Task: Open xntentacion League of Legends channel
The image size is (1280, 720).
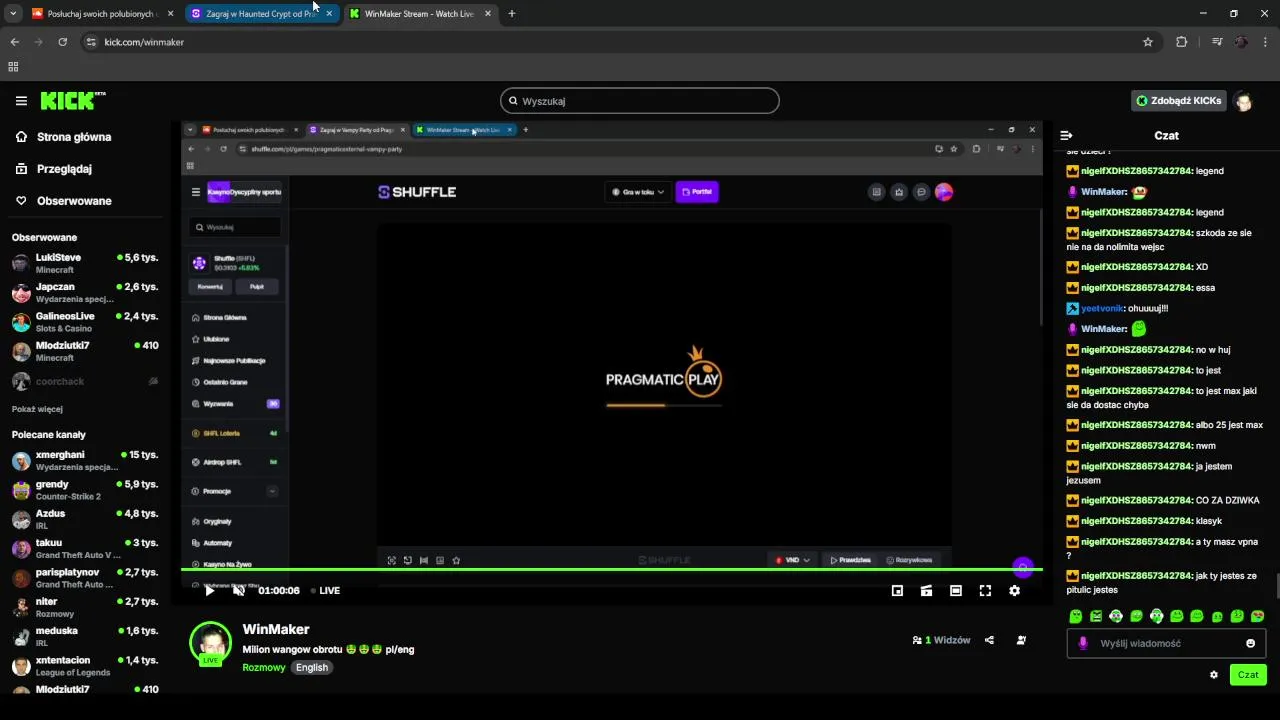Action: coord(85,666)
